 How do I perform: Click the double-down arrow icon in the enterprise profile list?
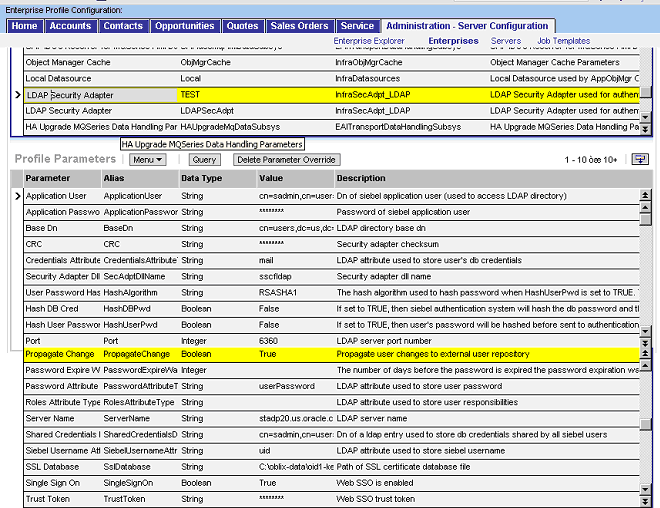pos(645,128)
